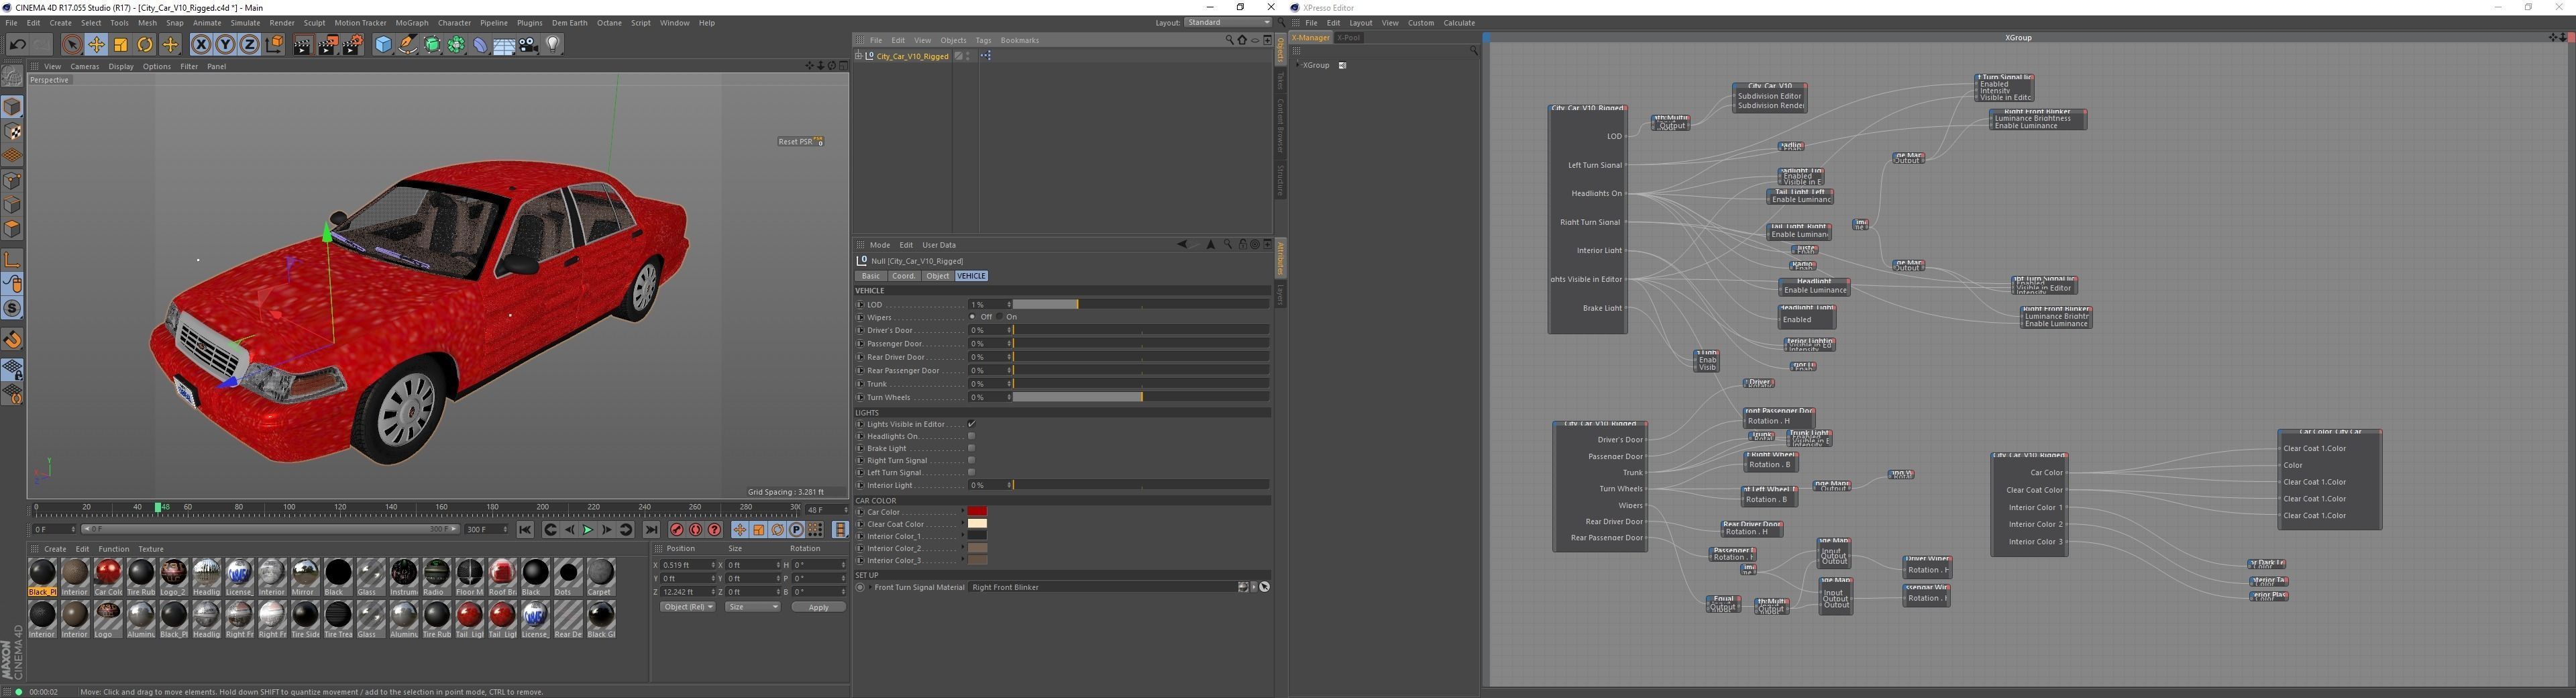Open the MoGraph menu
Viewport: 2576px width, 698px height.
[412, 22]
